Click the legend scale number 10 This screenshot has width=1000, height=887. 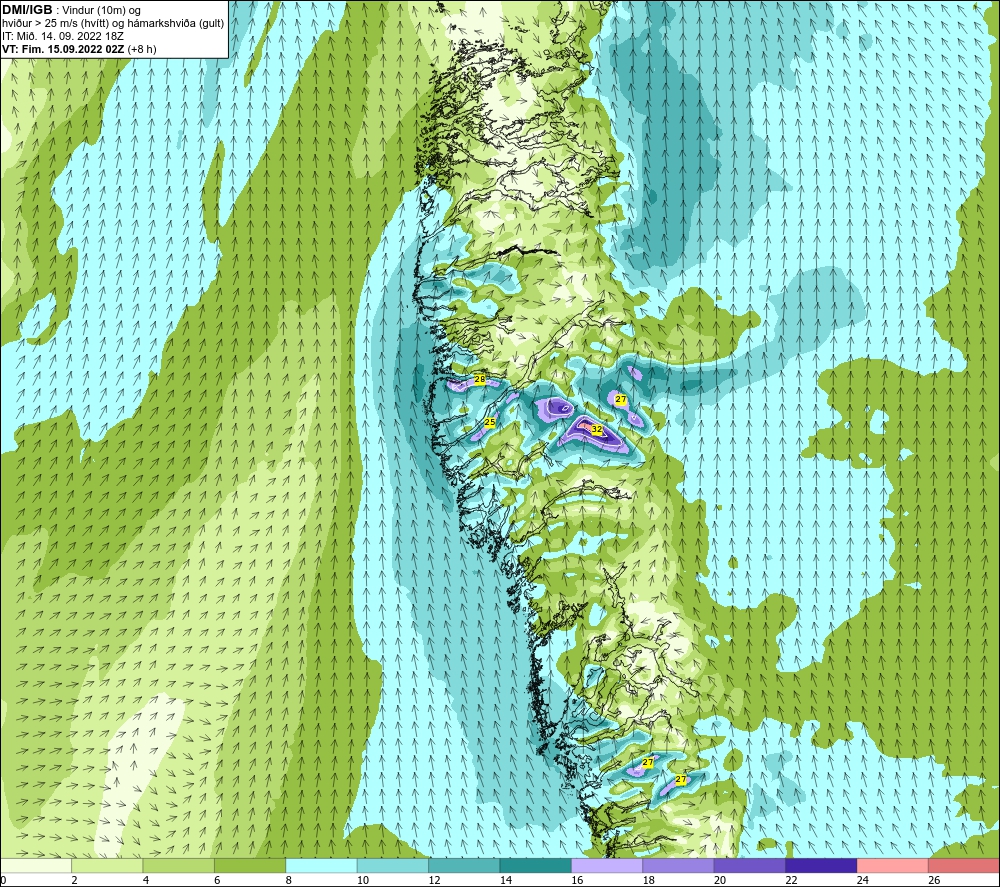(x=362, y=880)
